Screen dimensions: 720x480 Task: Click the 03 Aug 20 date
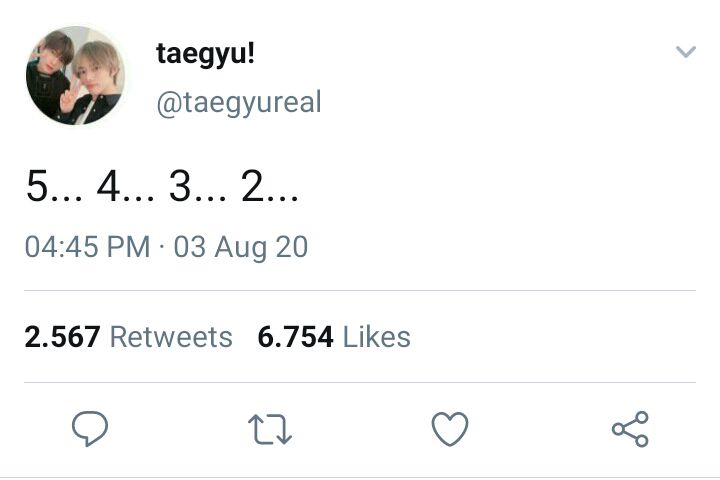click(x=241, y=247)
